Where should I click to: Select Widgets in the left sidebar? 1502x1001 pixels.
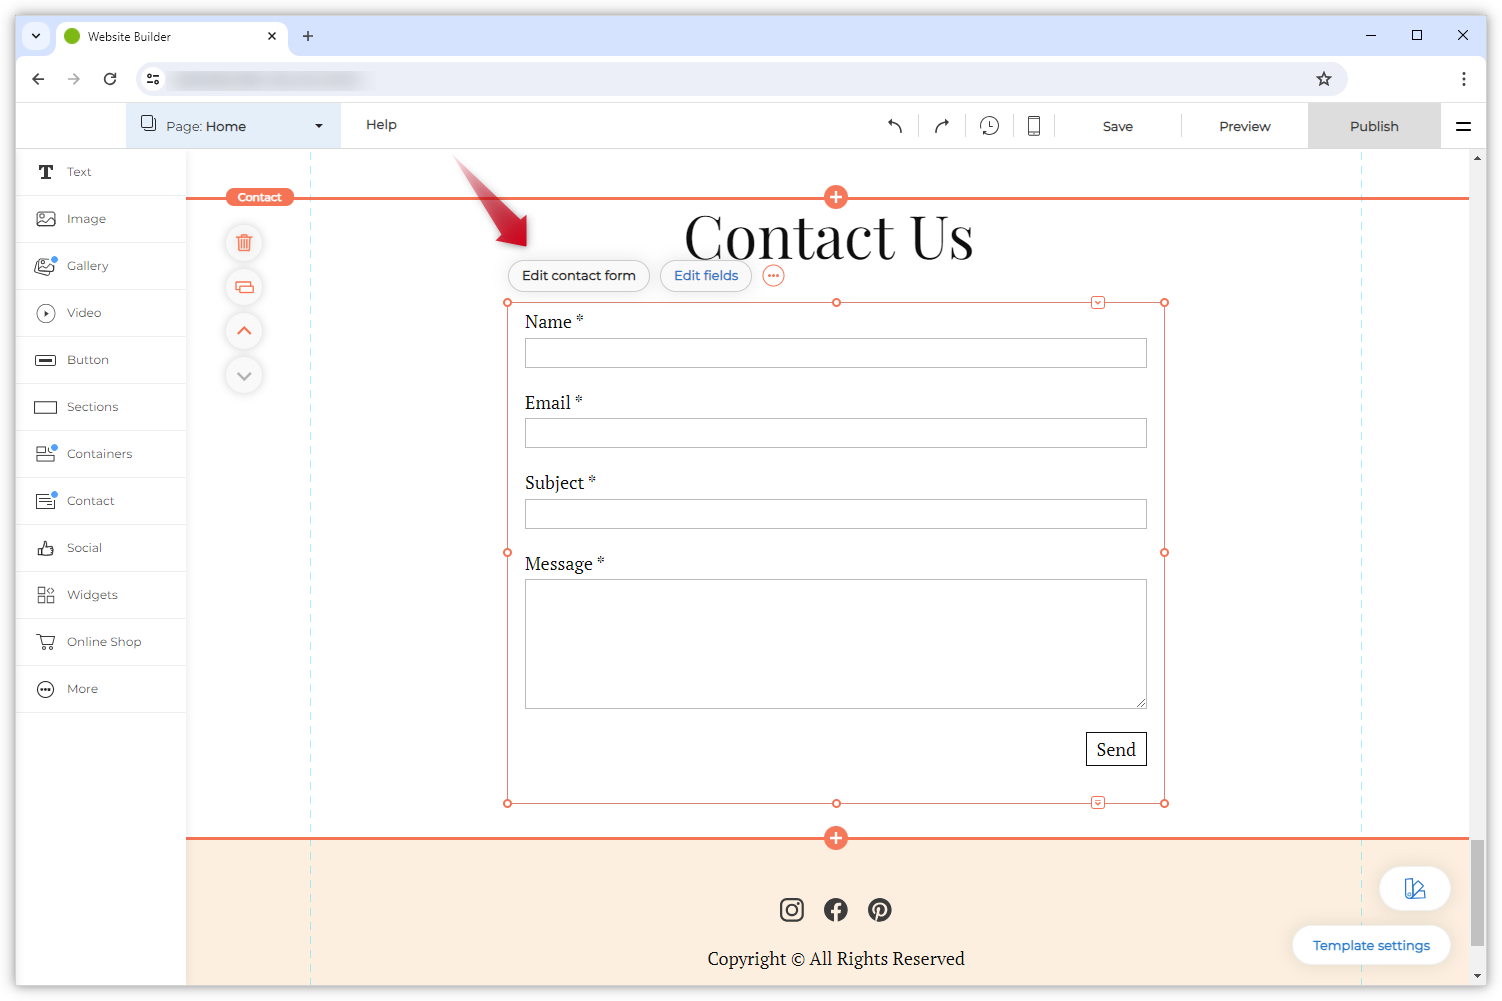tap(92, 595)
